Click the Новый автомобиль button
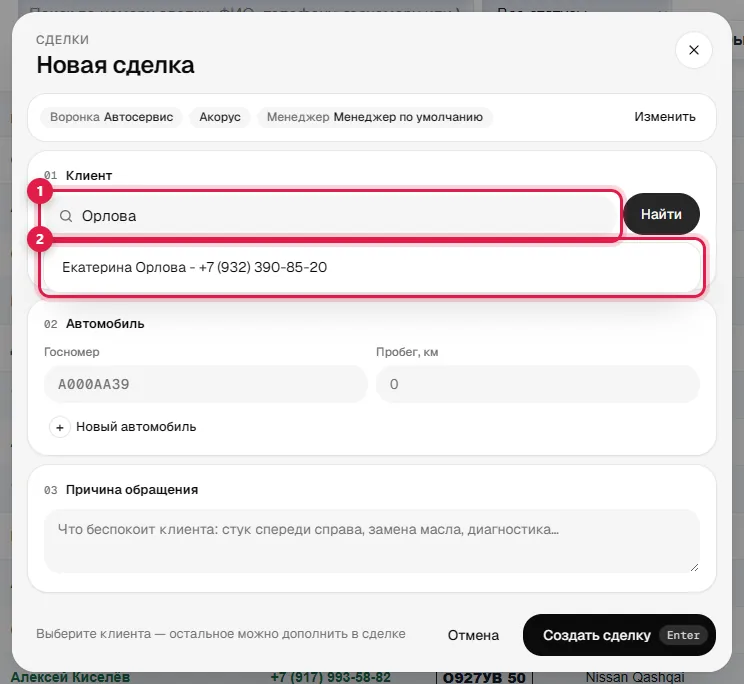The height and width of the screenshot is (684, 744). tap(123, 427)
